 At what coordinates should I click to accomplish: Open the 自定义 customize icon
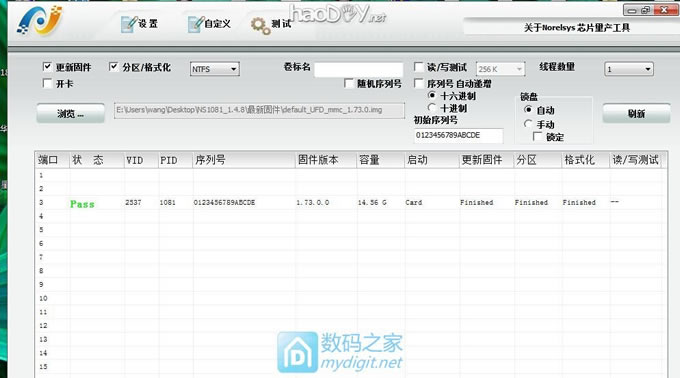[196, 24]
